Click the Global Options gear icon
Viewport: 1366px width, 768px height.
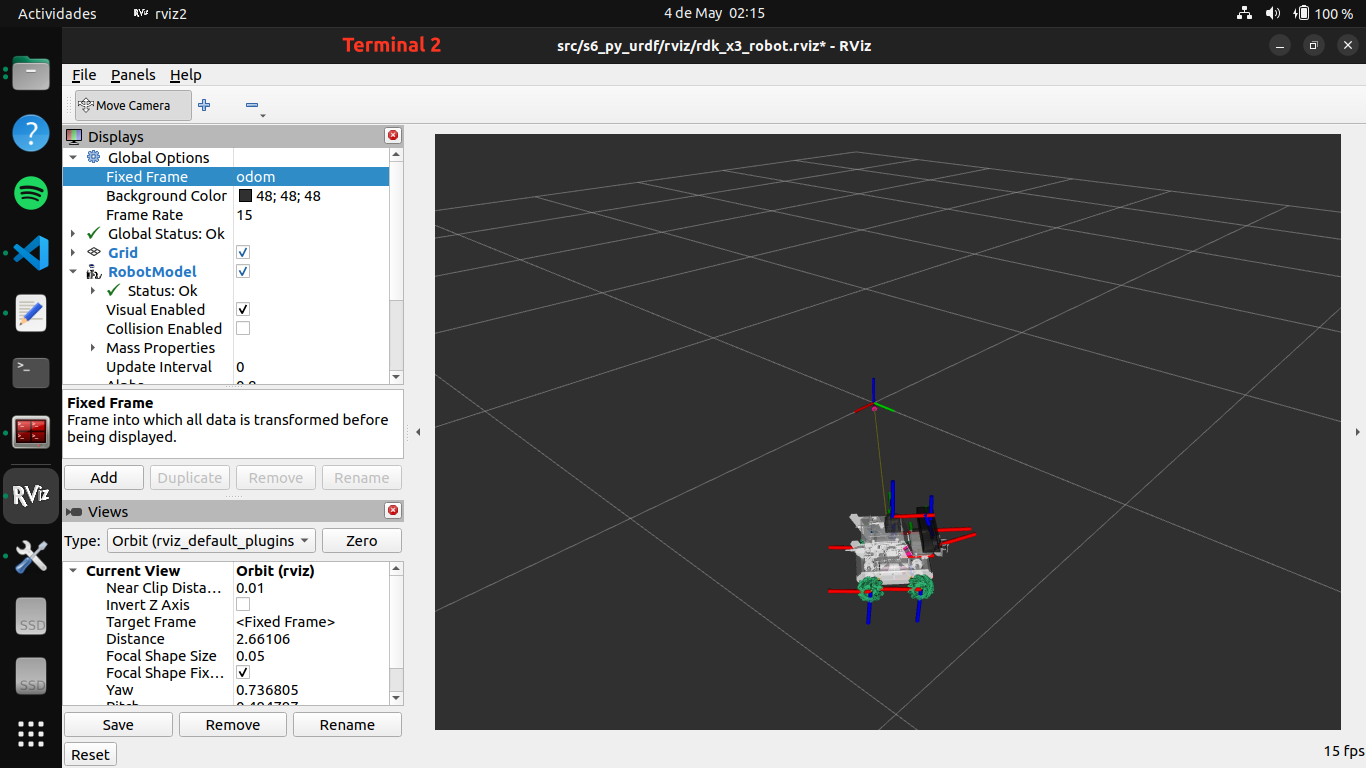94,157
